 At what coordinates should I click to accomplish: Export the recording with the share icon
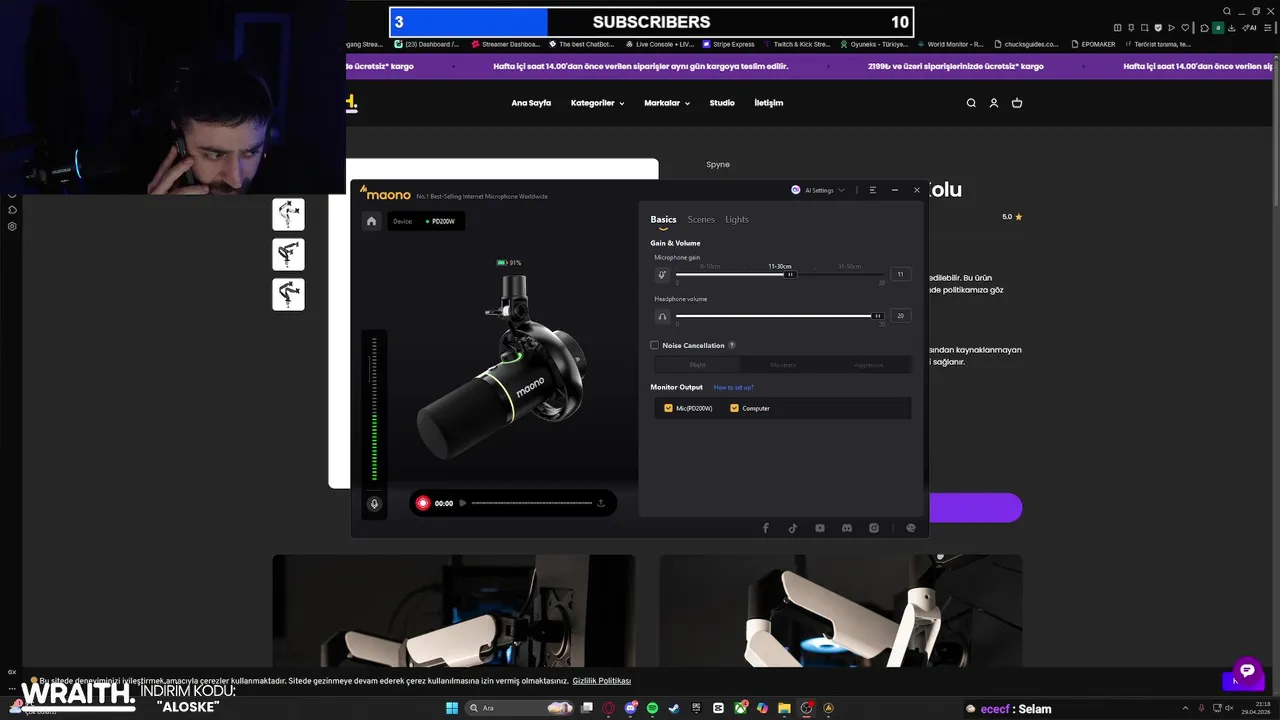click(x=601, y=503)
